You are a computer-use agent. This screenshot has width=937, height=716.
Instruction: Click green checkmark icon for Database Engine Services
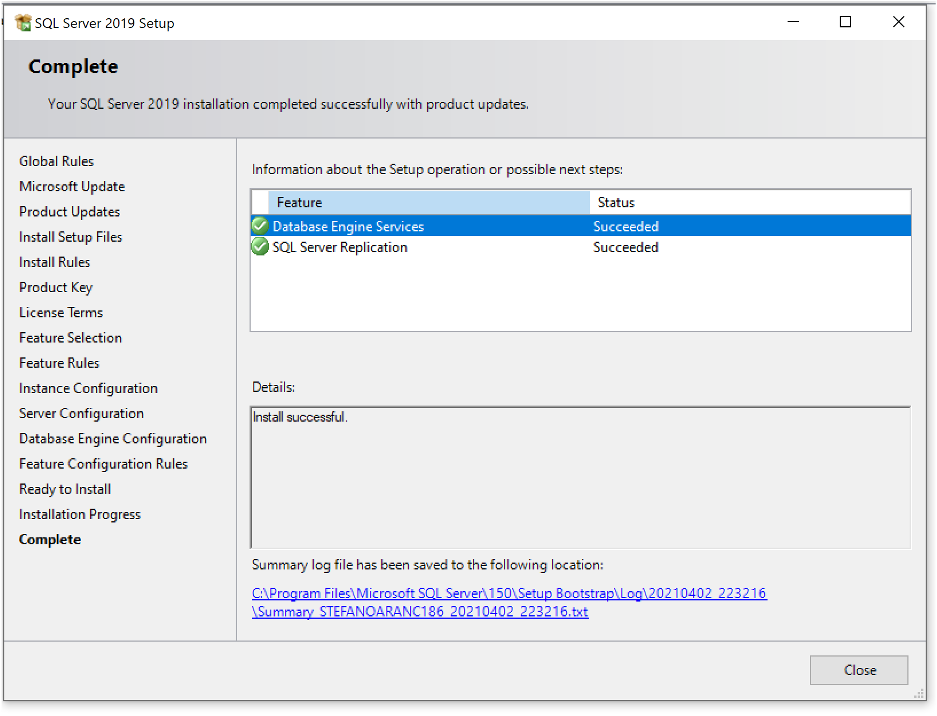260,226
